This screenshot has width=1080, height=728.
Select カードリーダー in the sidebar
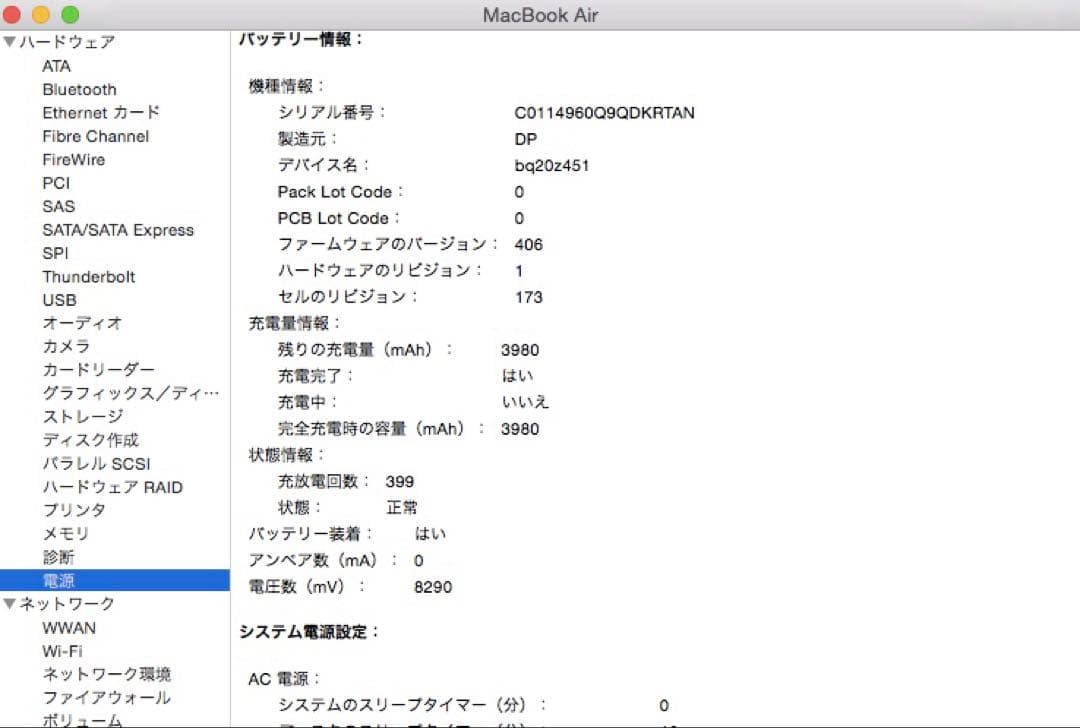98,370
